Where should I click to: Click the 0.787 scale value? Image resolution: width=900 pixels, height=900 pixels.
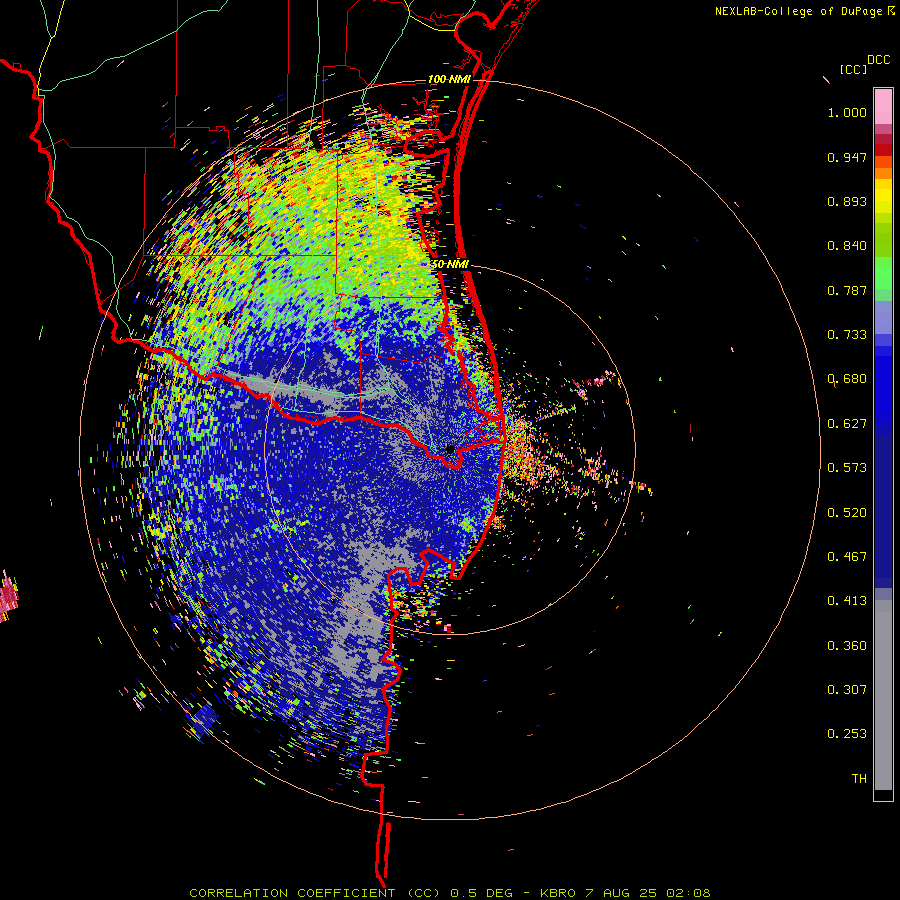[x=847, y=290]
